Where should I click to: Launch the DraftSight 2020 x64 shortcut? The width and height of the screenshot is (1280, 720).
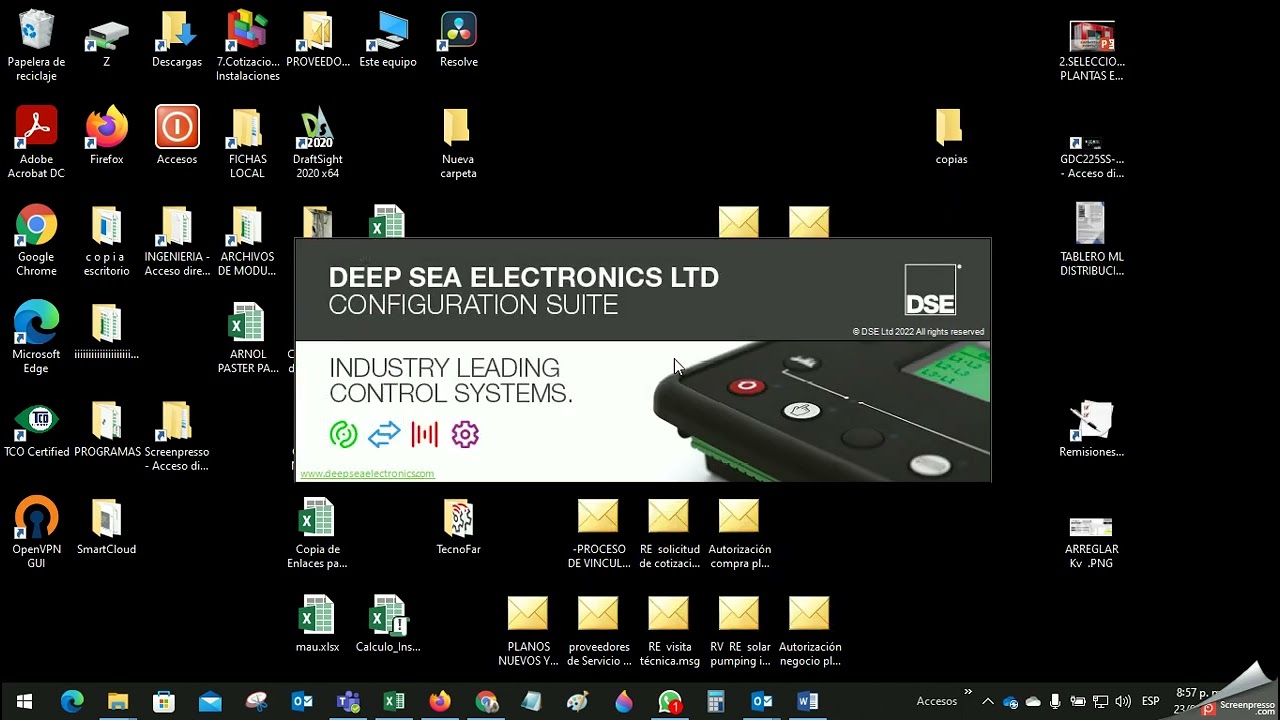pos(317,143)
